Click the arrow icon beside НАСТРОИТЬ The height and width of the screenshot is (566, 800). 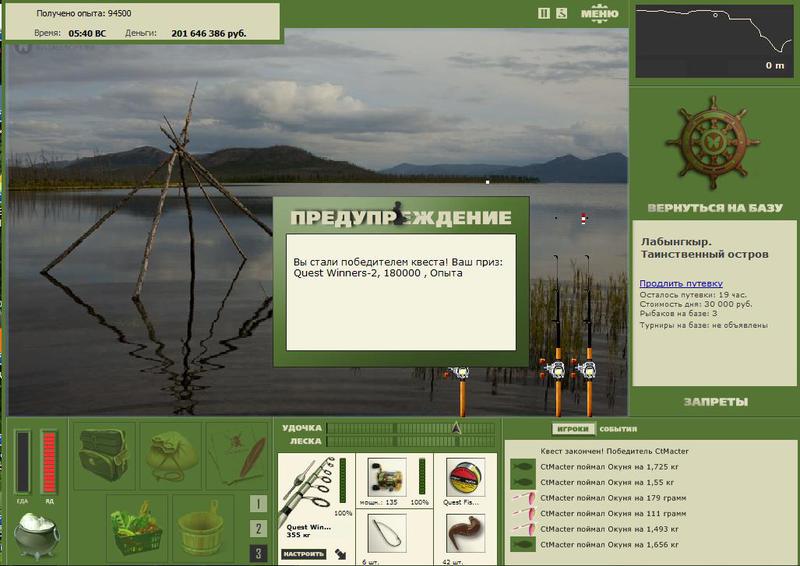pyautogui.click(x=340, y=554)
